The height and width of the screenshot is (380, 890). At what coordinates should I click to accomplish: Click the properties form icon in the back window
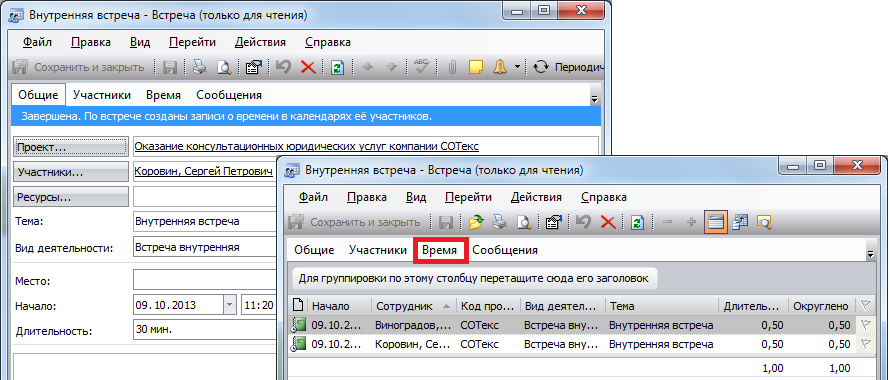point(253,67)
